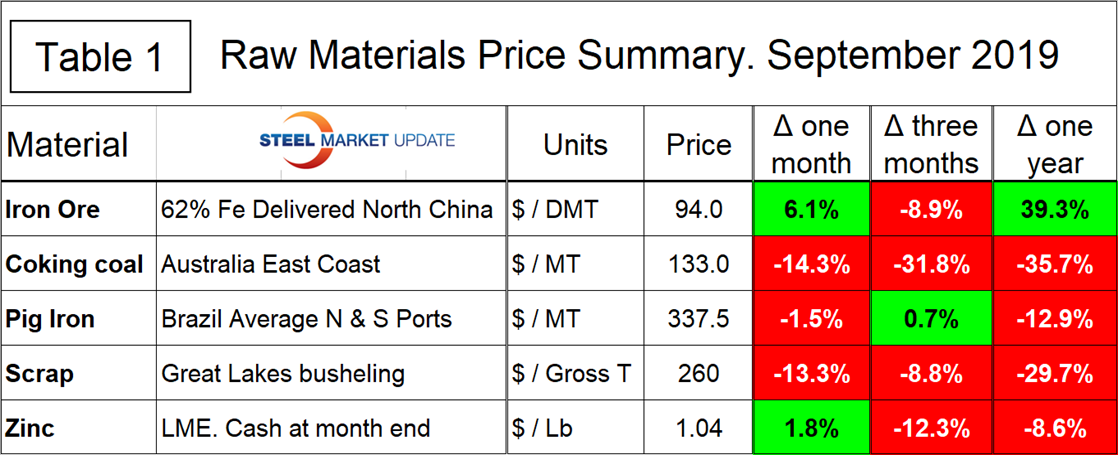
Task: Click the Δ three months column header
Action: (929, 144)
